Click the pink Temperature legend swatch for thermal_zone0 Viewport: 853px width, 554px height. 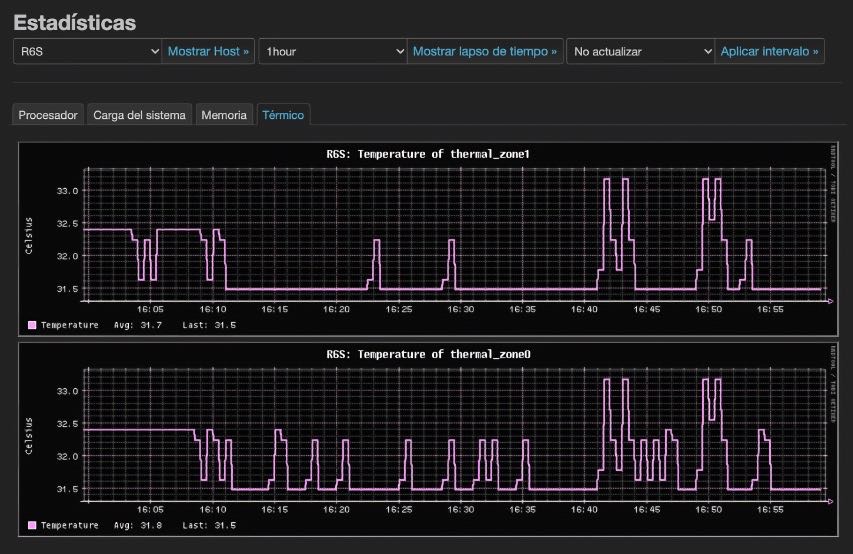tap(32, 525)
